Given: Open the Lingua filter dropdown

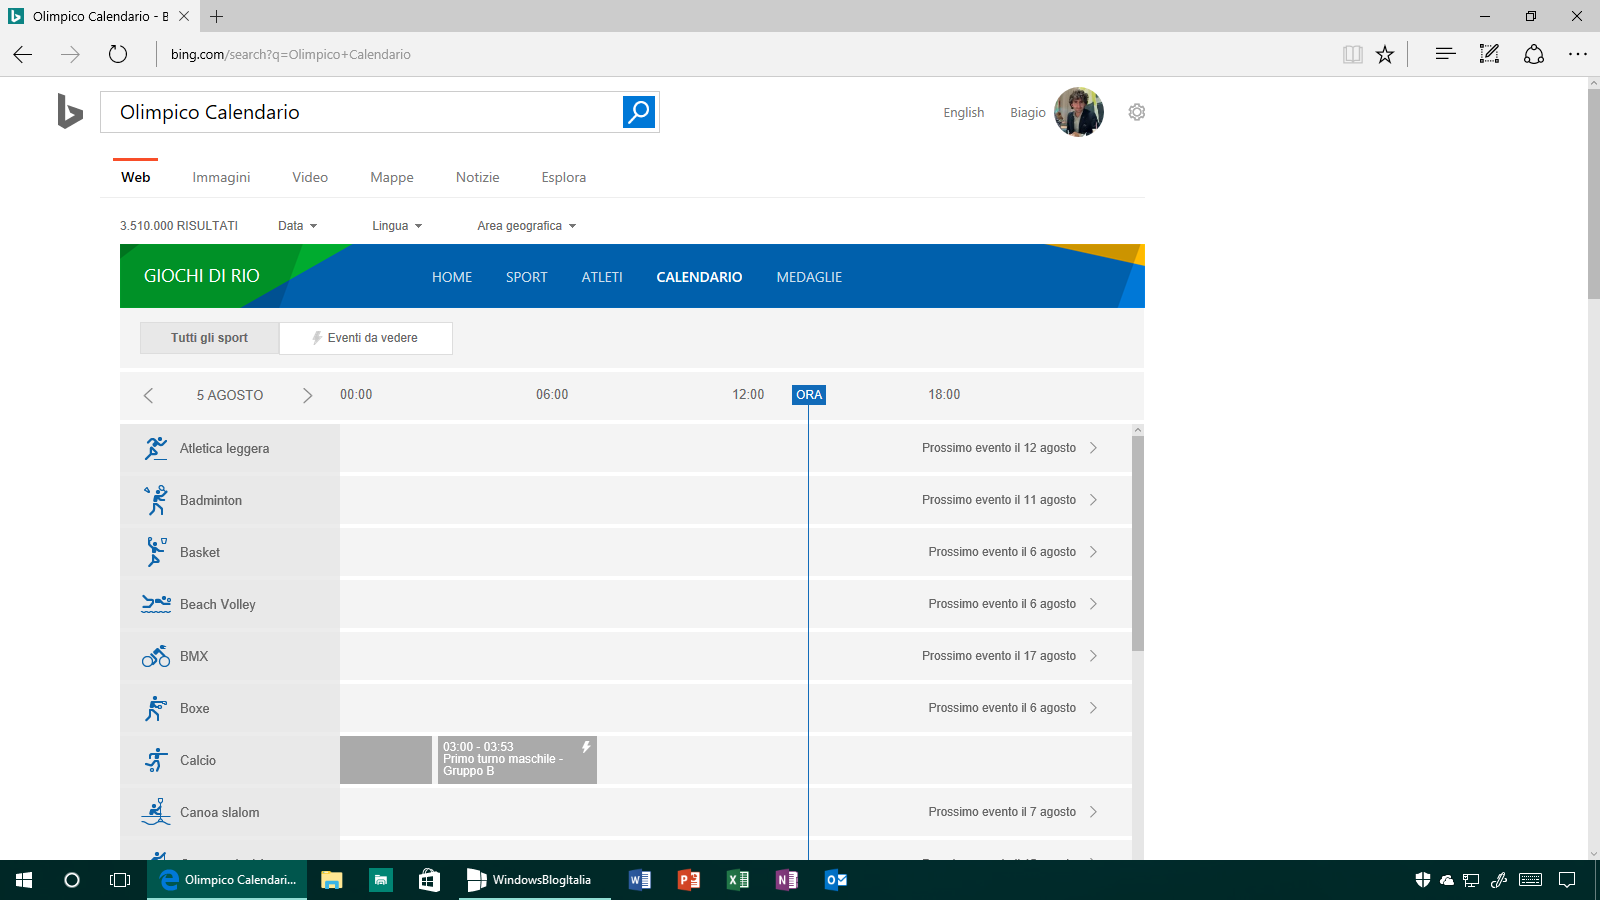Looking at the screenshot, I should [x=397, y=226].
